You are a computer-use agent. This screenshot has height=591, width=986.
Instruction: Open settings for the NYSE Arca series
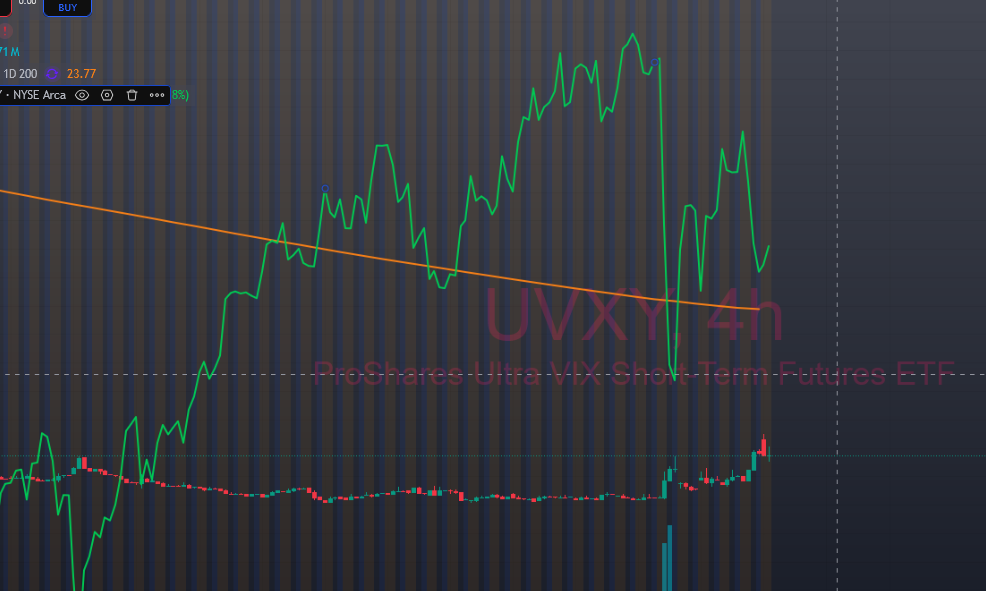pos(107,95)
